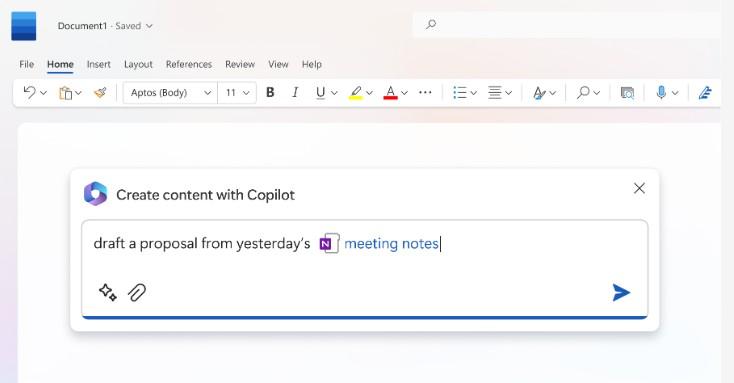Click the bullet list icon
734x383 pixels.
click(460, 93)
